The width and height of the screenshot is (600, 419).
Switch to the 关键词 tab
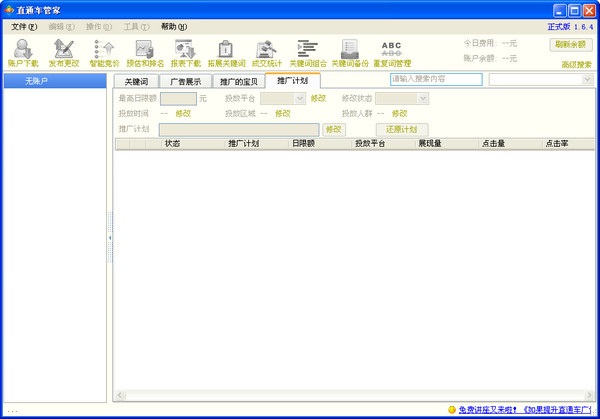click(x=136, y=82)
